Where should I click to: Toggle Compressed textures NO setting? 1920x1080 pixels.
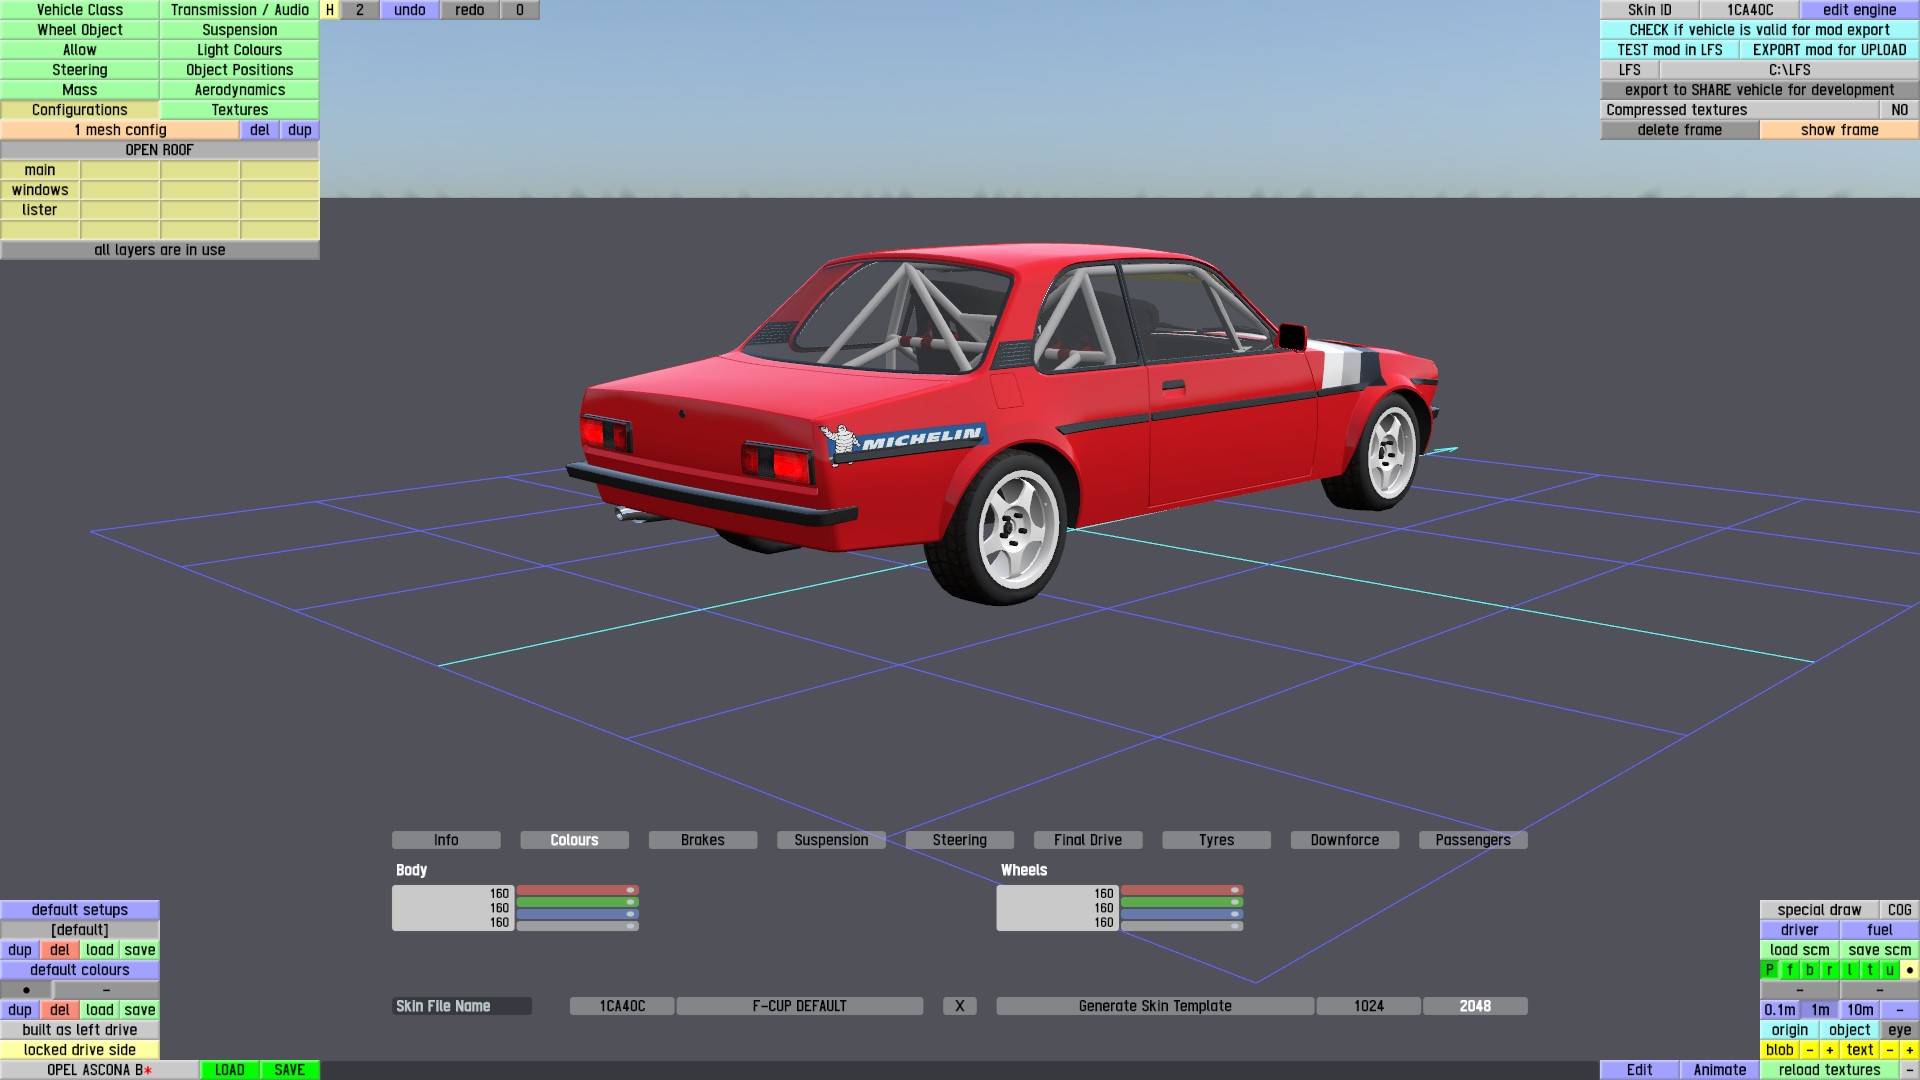click(1899, 110)
